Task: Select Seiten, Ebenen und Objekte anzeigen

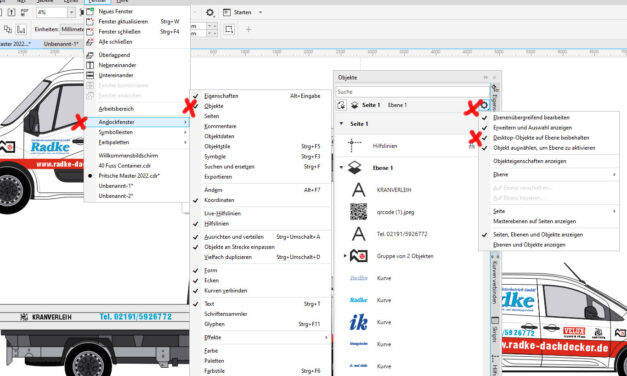Action: coord(538,235)
